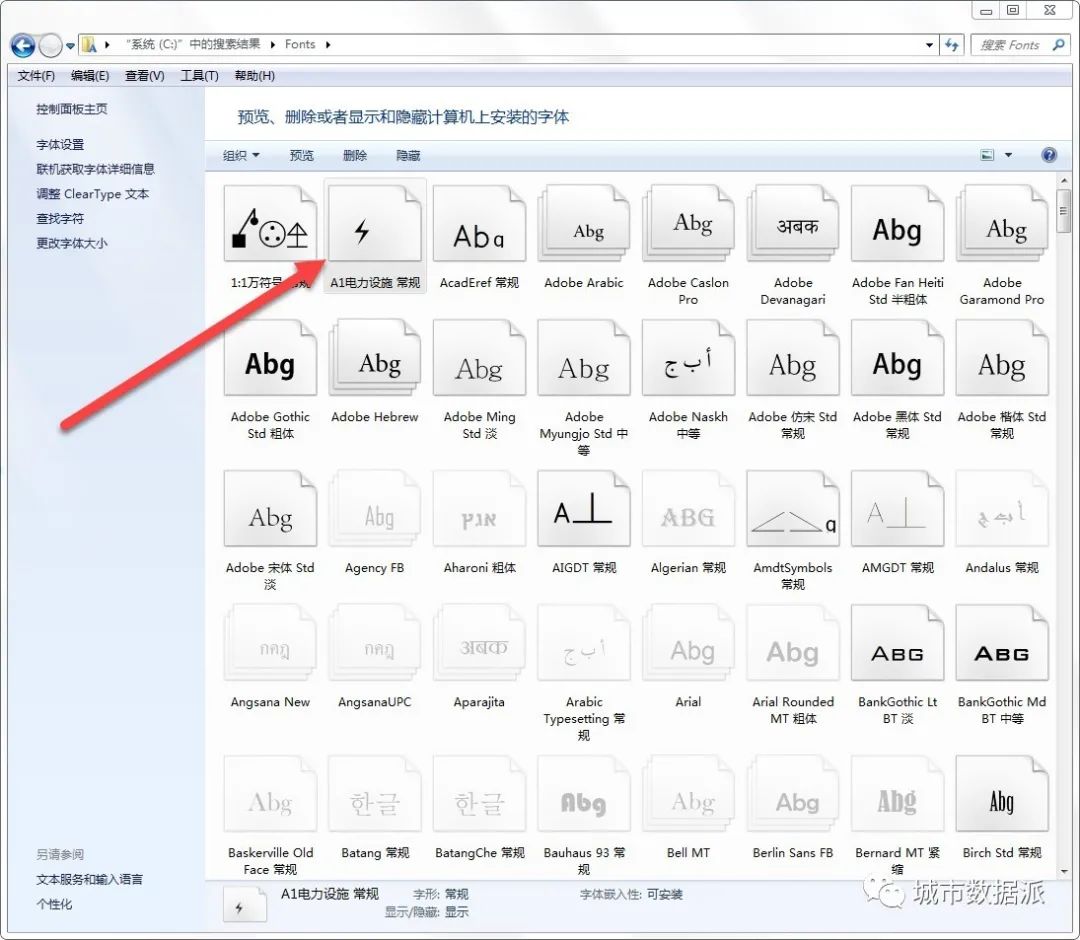1080x940 pixels.
Task: Open the 工具(T) menu
Action: point(199,76)
